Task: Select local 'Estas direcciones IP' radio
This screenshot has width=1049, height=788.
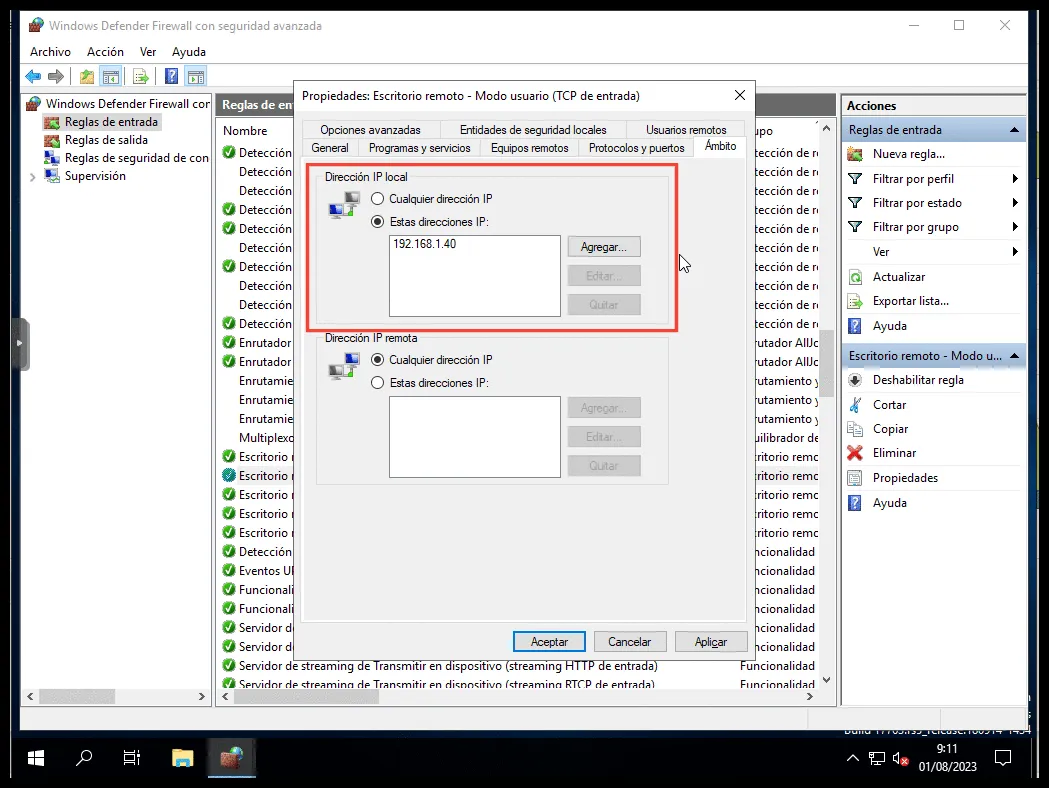Action: pos(378,221)
